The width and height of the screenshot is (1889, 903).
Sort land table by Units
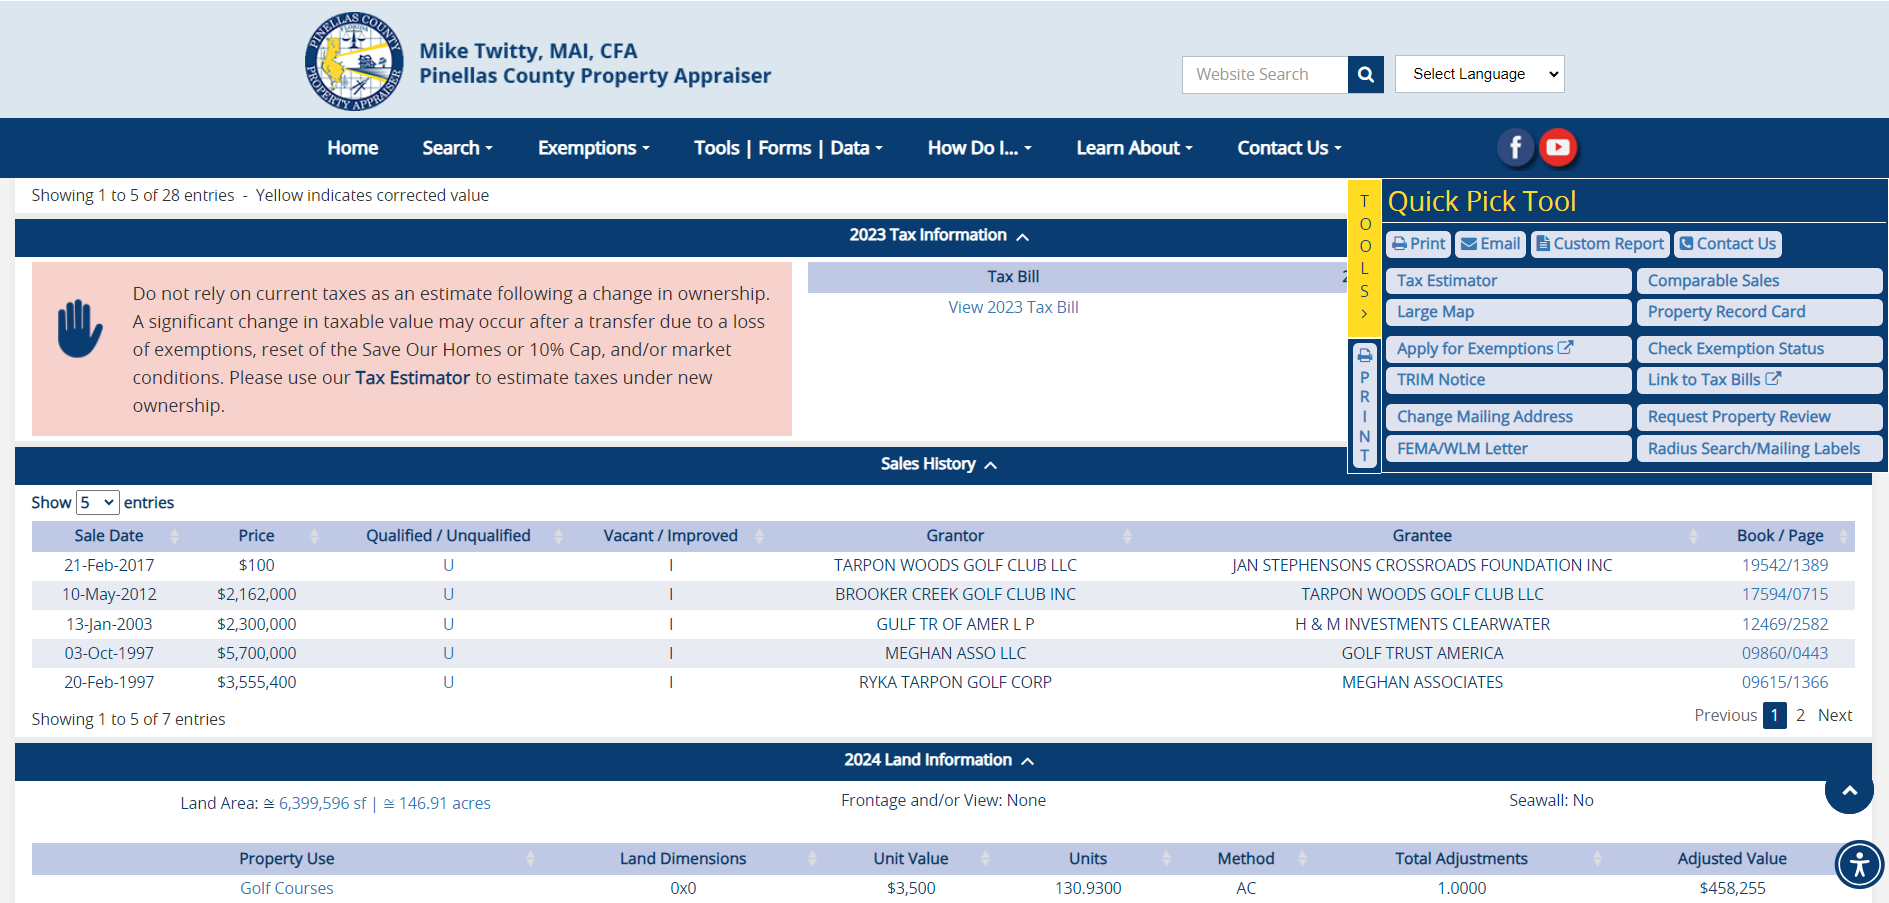click(1088, 859)
